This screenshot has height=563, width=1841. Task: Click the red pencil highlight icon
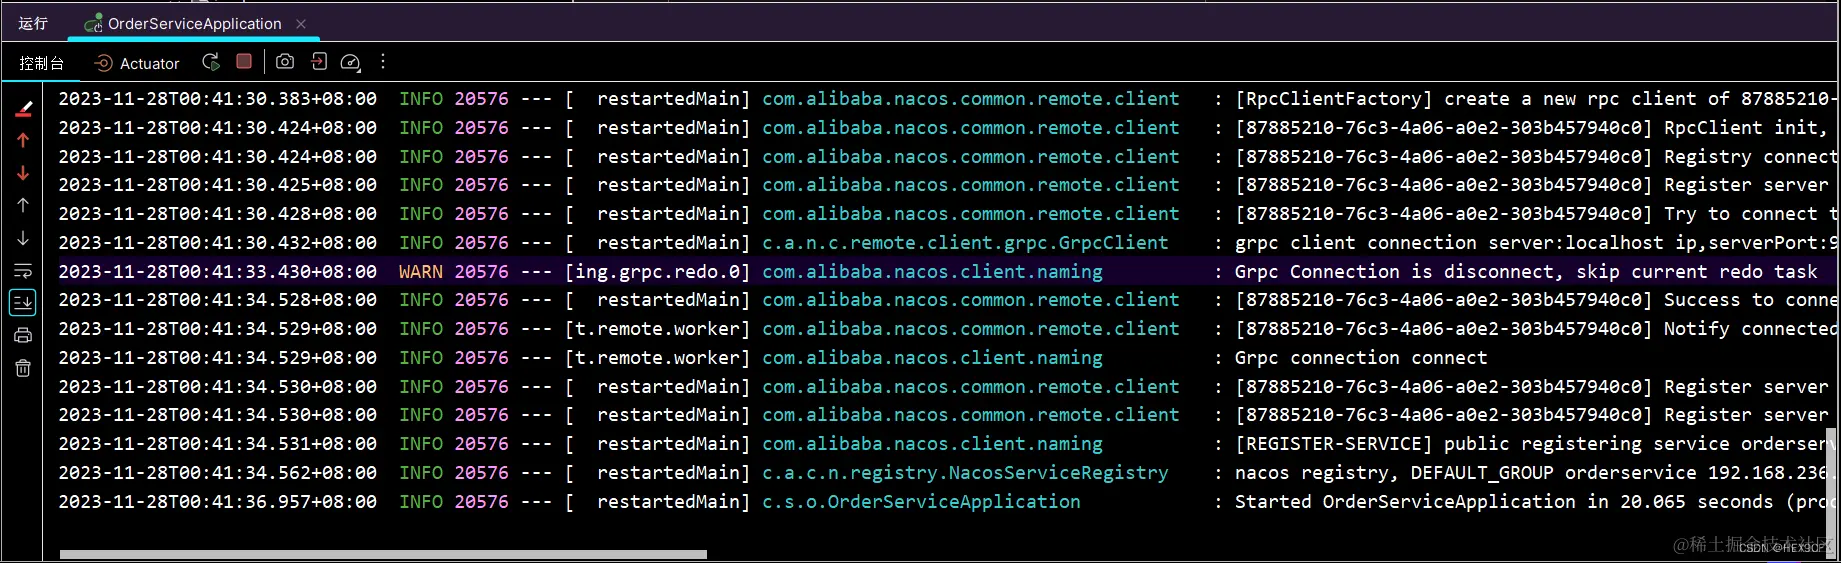coord(23,109)
